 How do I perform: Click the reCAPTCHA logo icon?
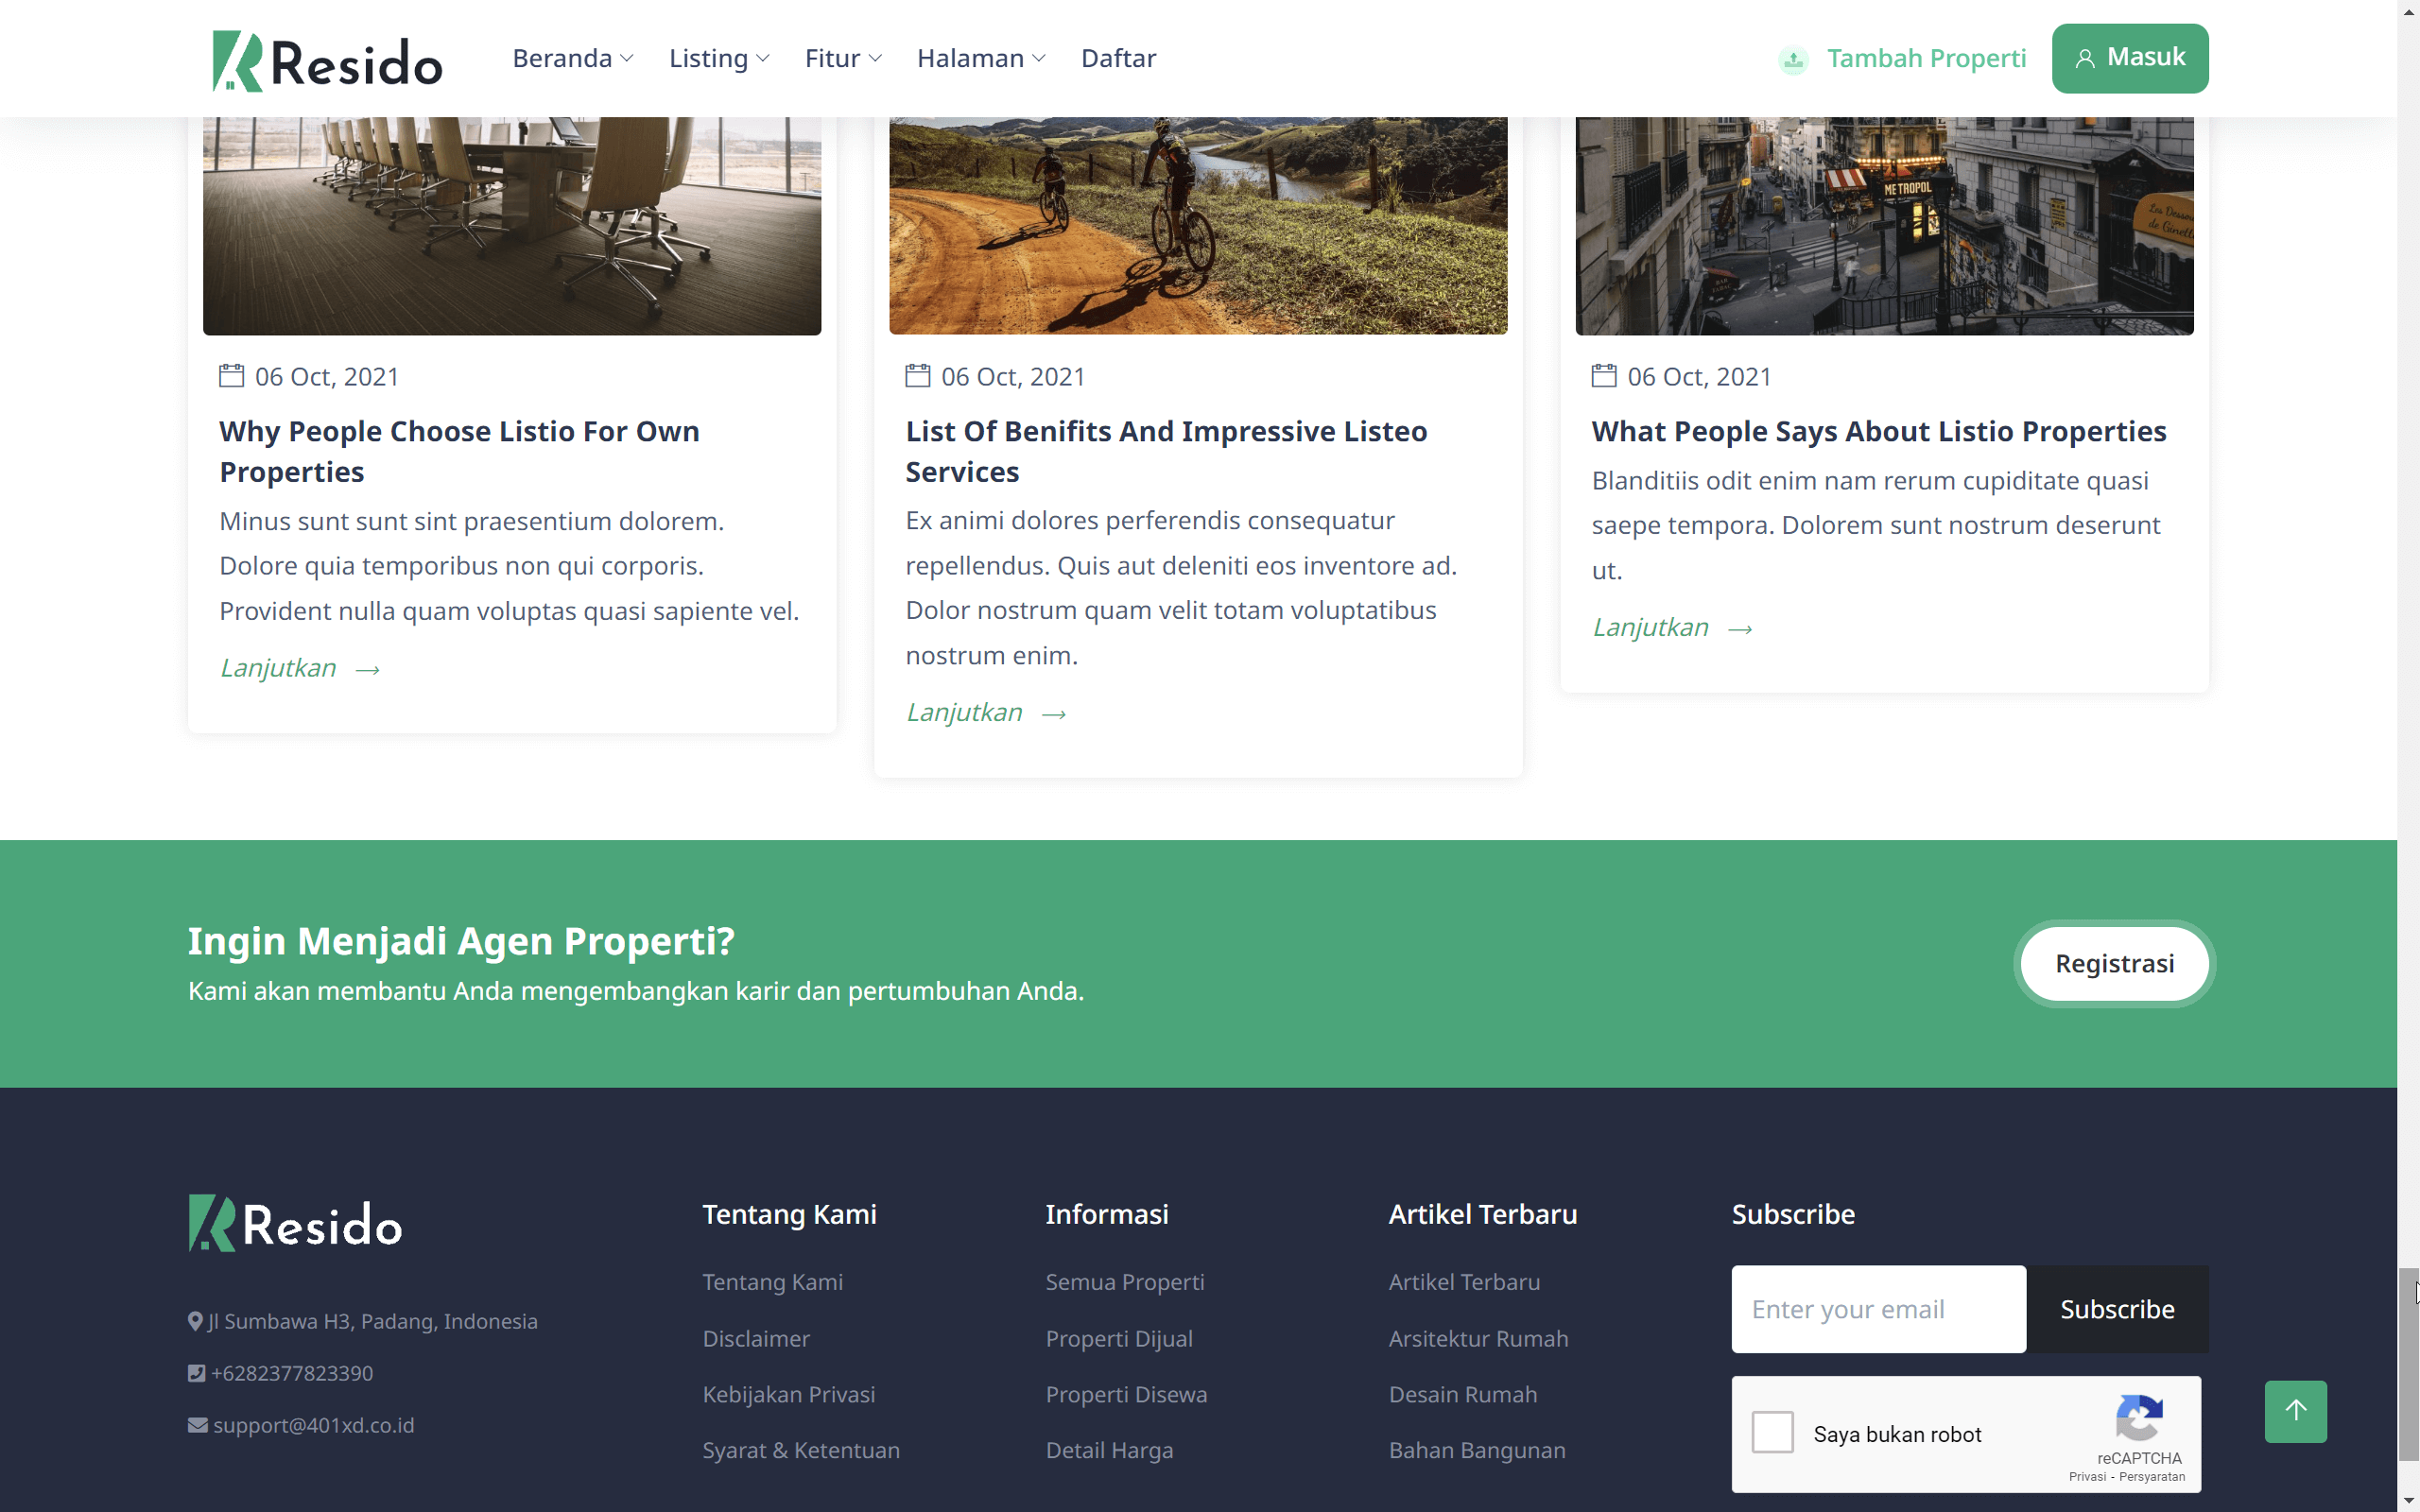(x=2139, y=1418)
